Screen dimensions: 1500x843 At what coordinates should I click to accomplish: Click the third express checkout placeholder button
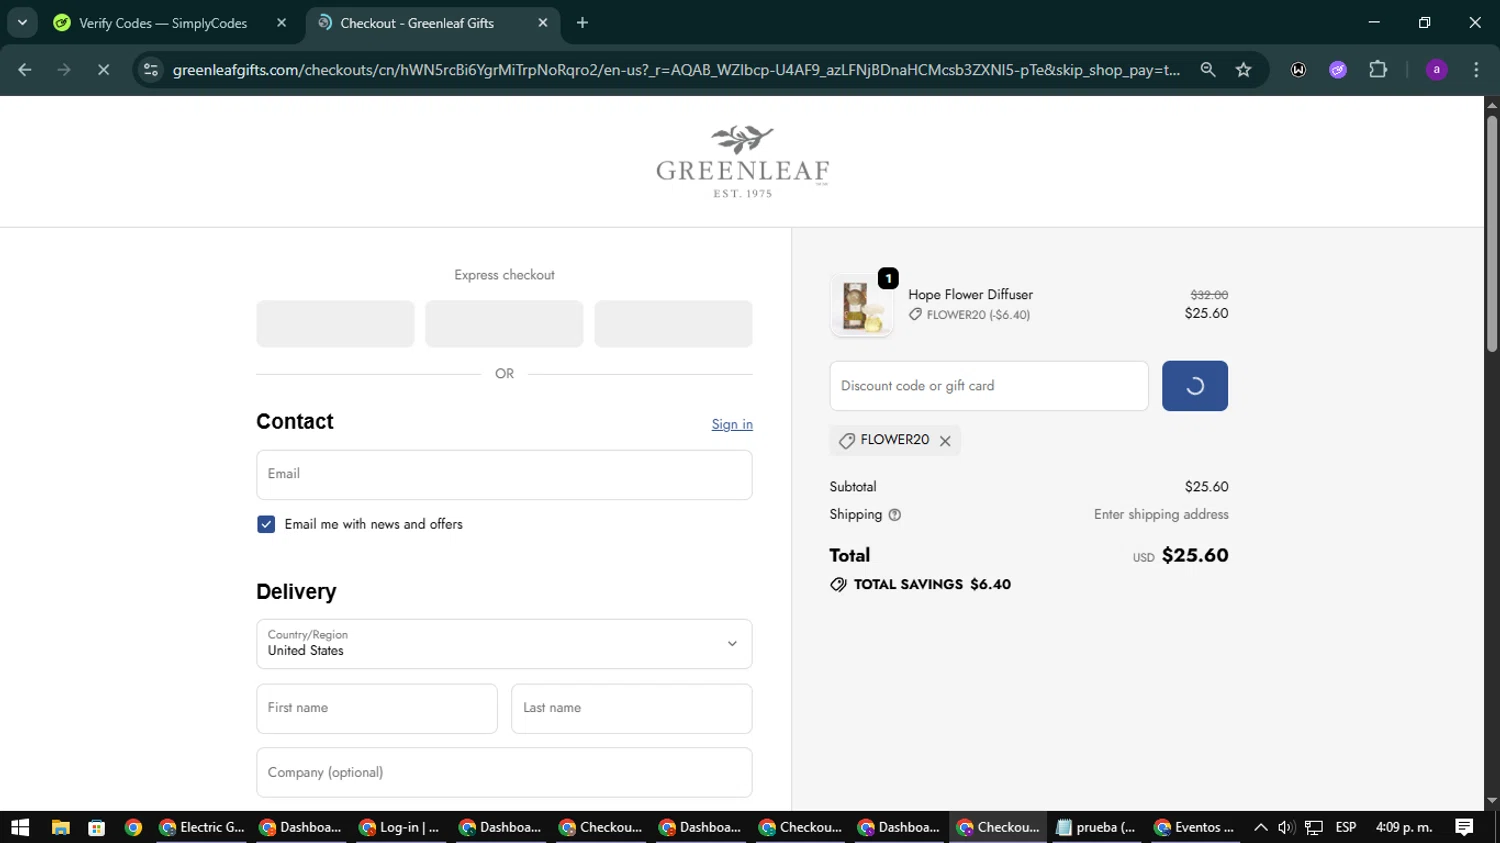click(673, 324)
